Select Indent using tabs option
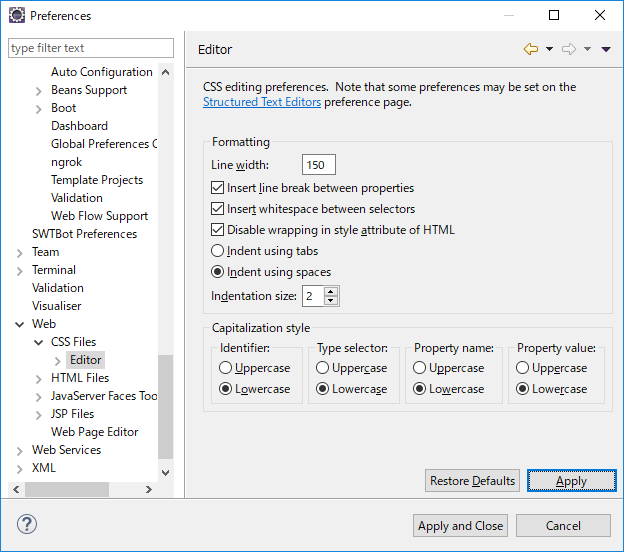The width and height of the screenshot is (624, 552). (218, 251)
